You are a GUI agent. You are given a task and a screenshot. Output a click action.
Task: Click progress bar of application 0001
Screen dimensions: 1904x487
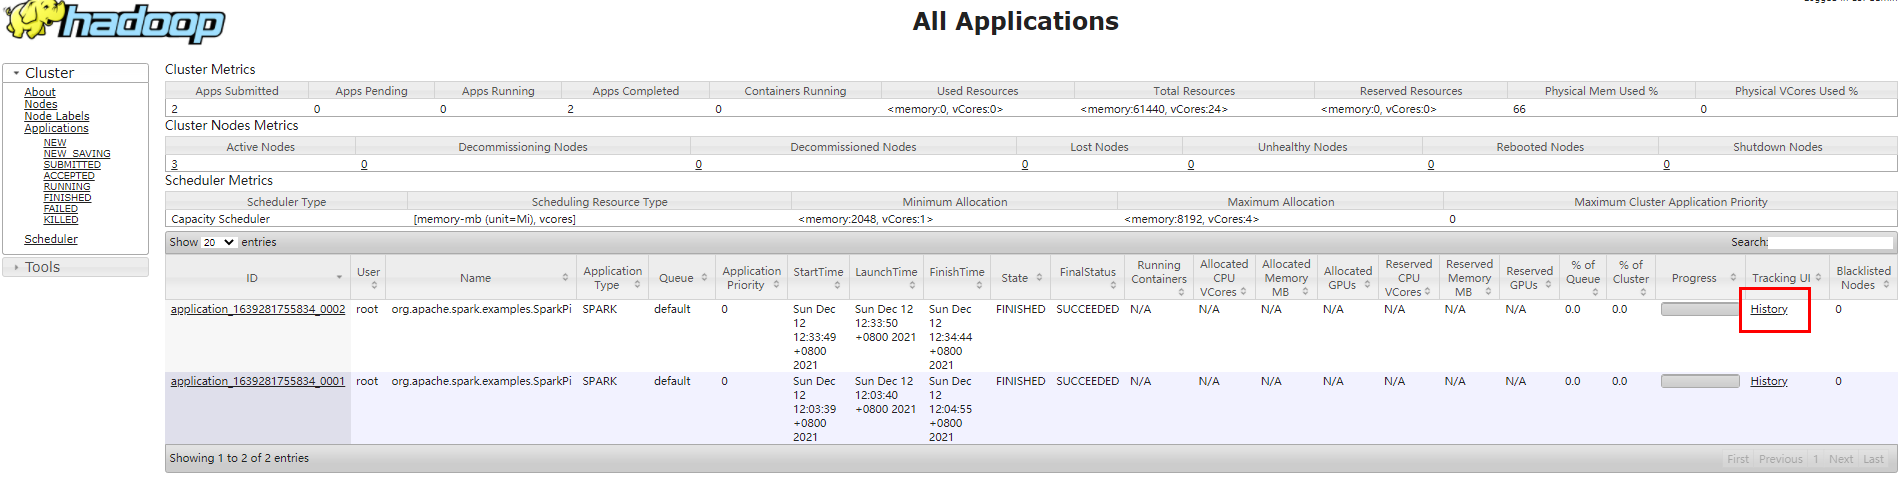coord(1700,381)
